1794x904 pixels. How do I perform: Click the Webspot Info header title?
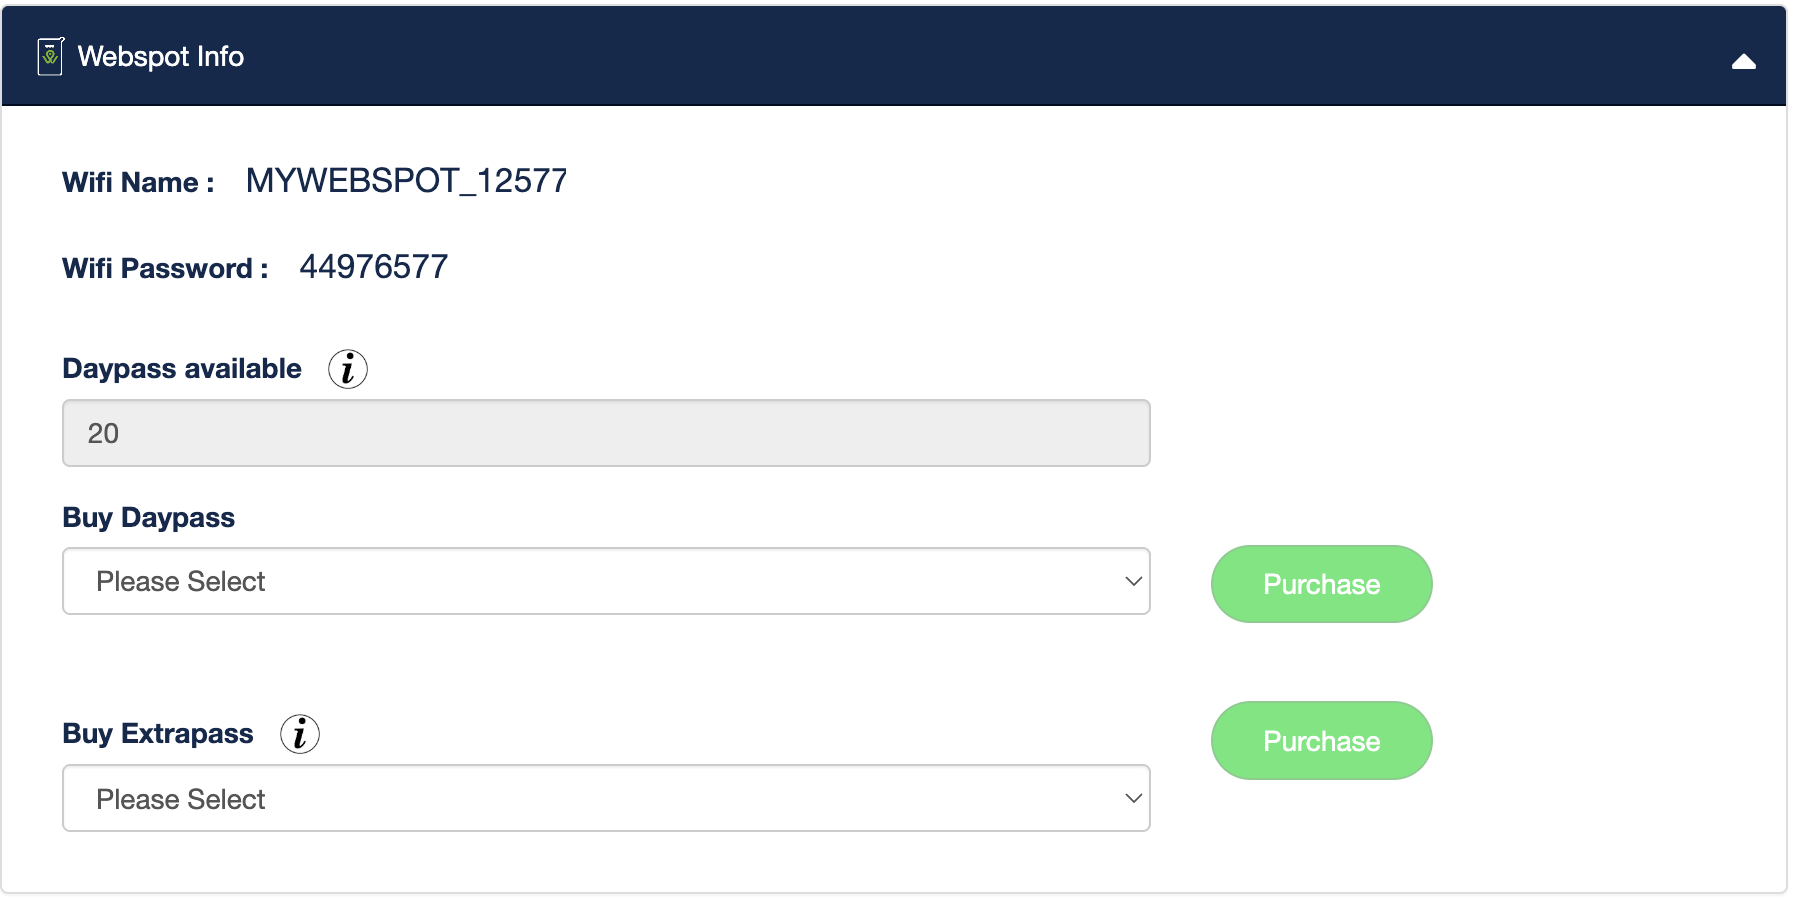coord(161,57)
